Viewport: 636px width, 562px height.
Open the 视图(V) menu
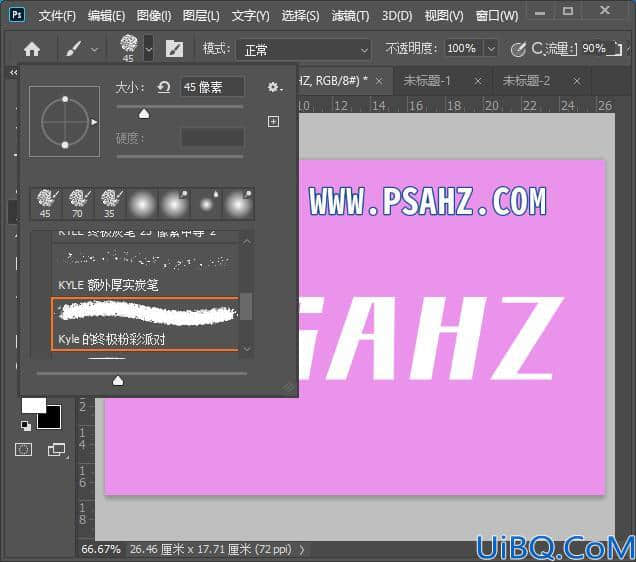click(444, 16)
